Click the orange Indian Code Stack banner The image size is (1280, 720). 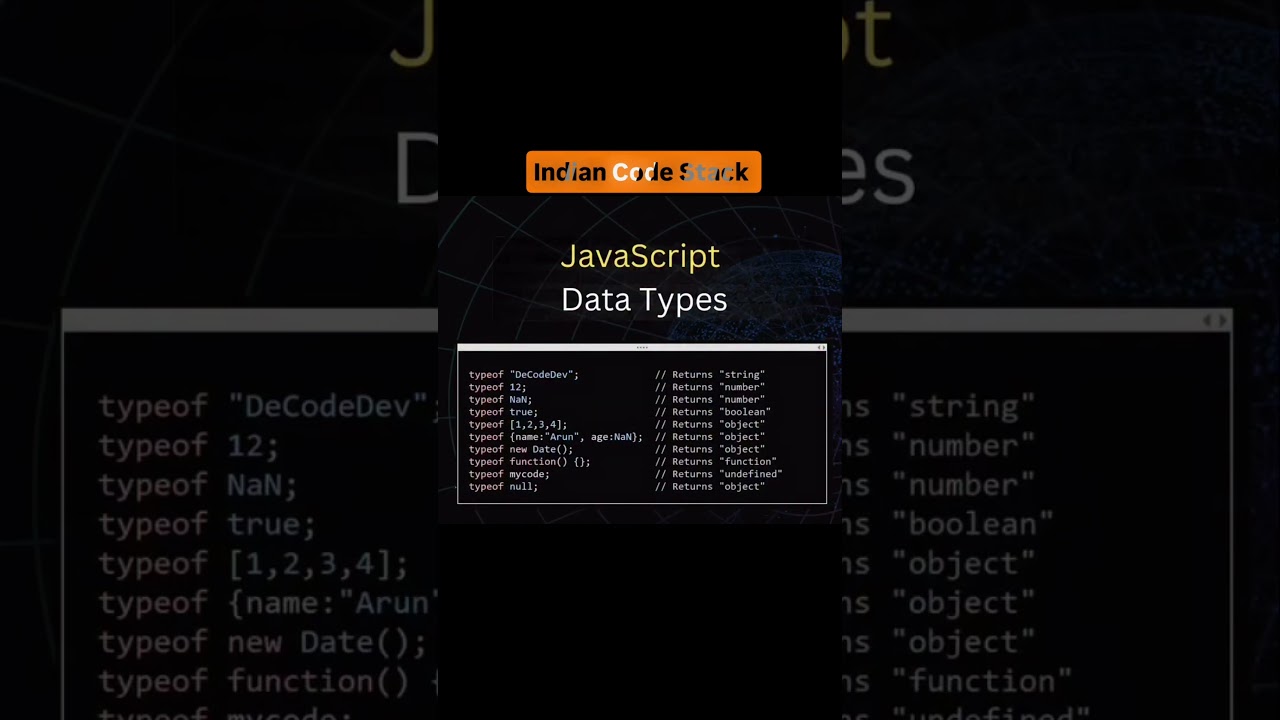(x=643, y=172)
